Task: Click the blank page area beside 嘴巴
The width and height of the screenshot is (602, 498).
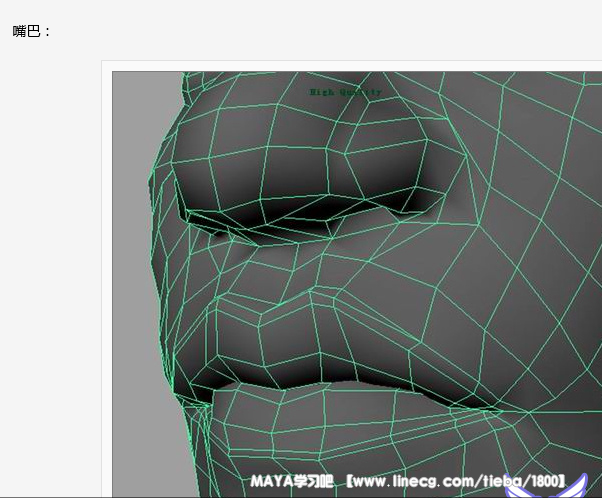Action: click(x=300, y=31)
